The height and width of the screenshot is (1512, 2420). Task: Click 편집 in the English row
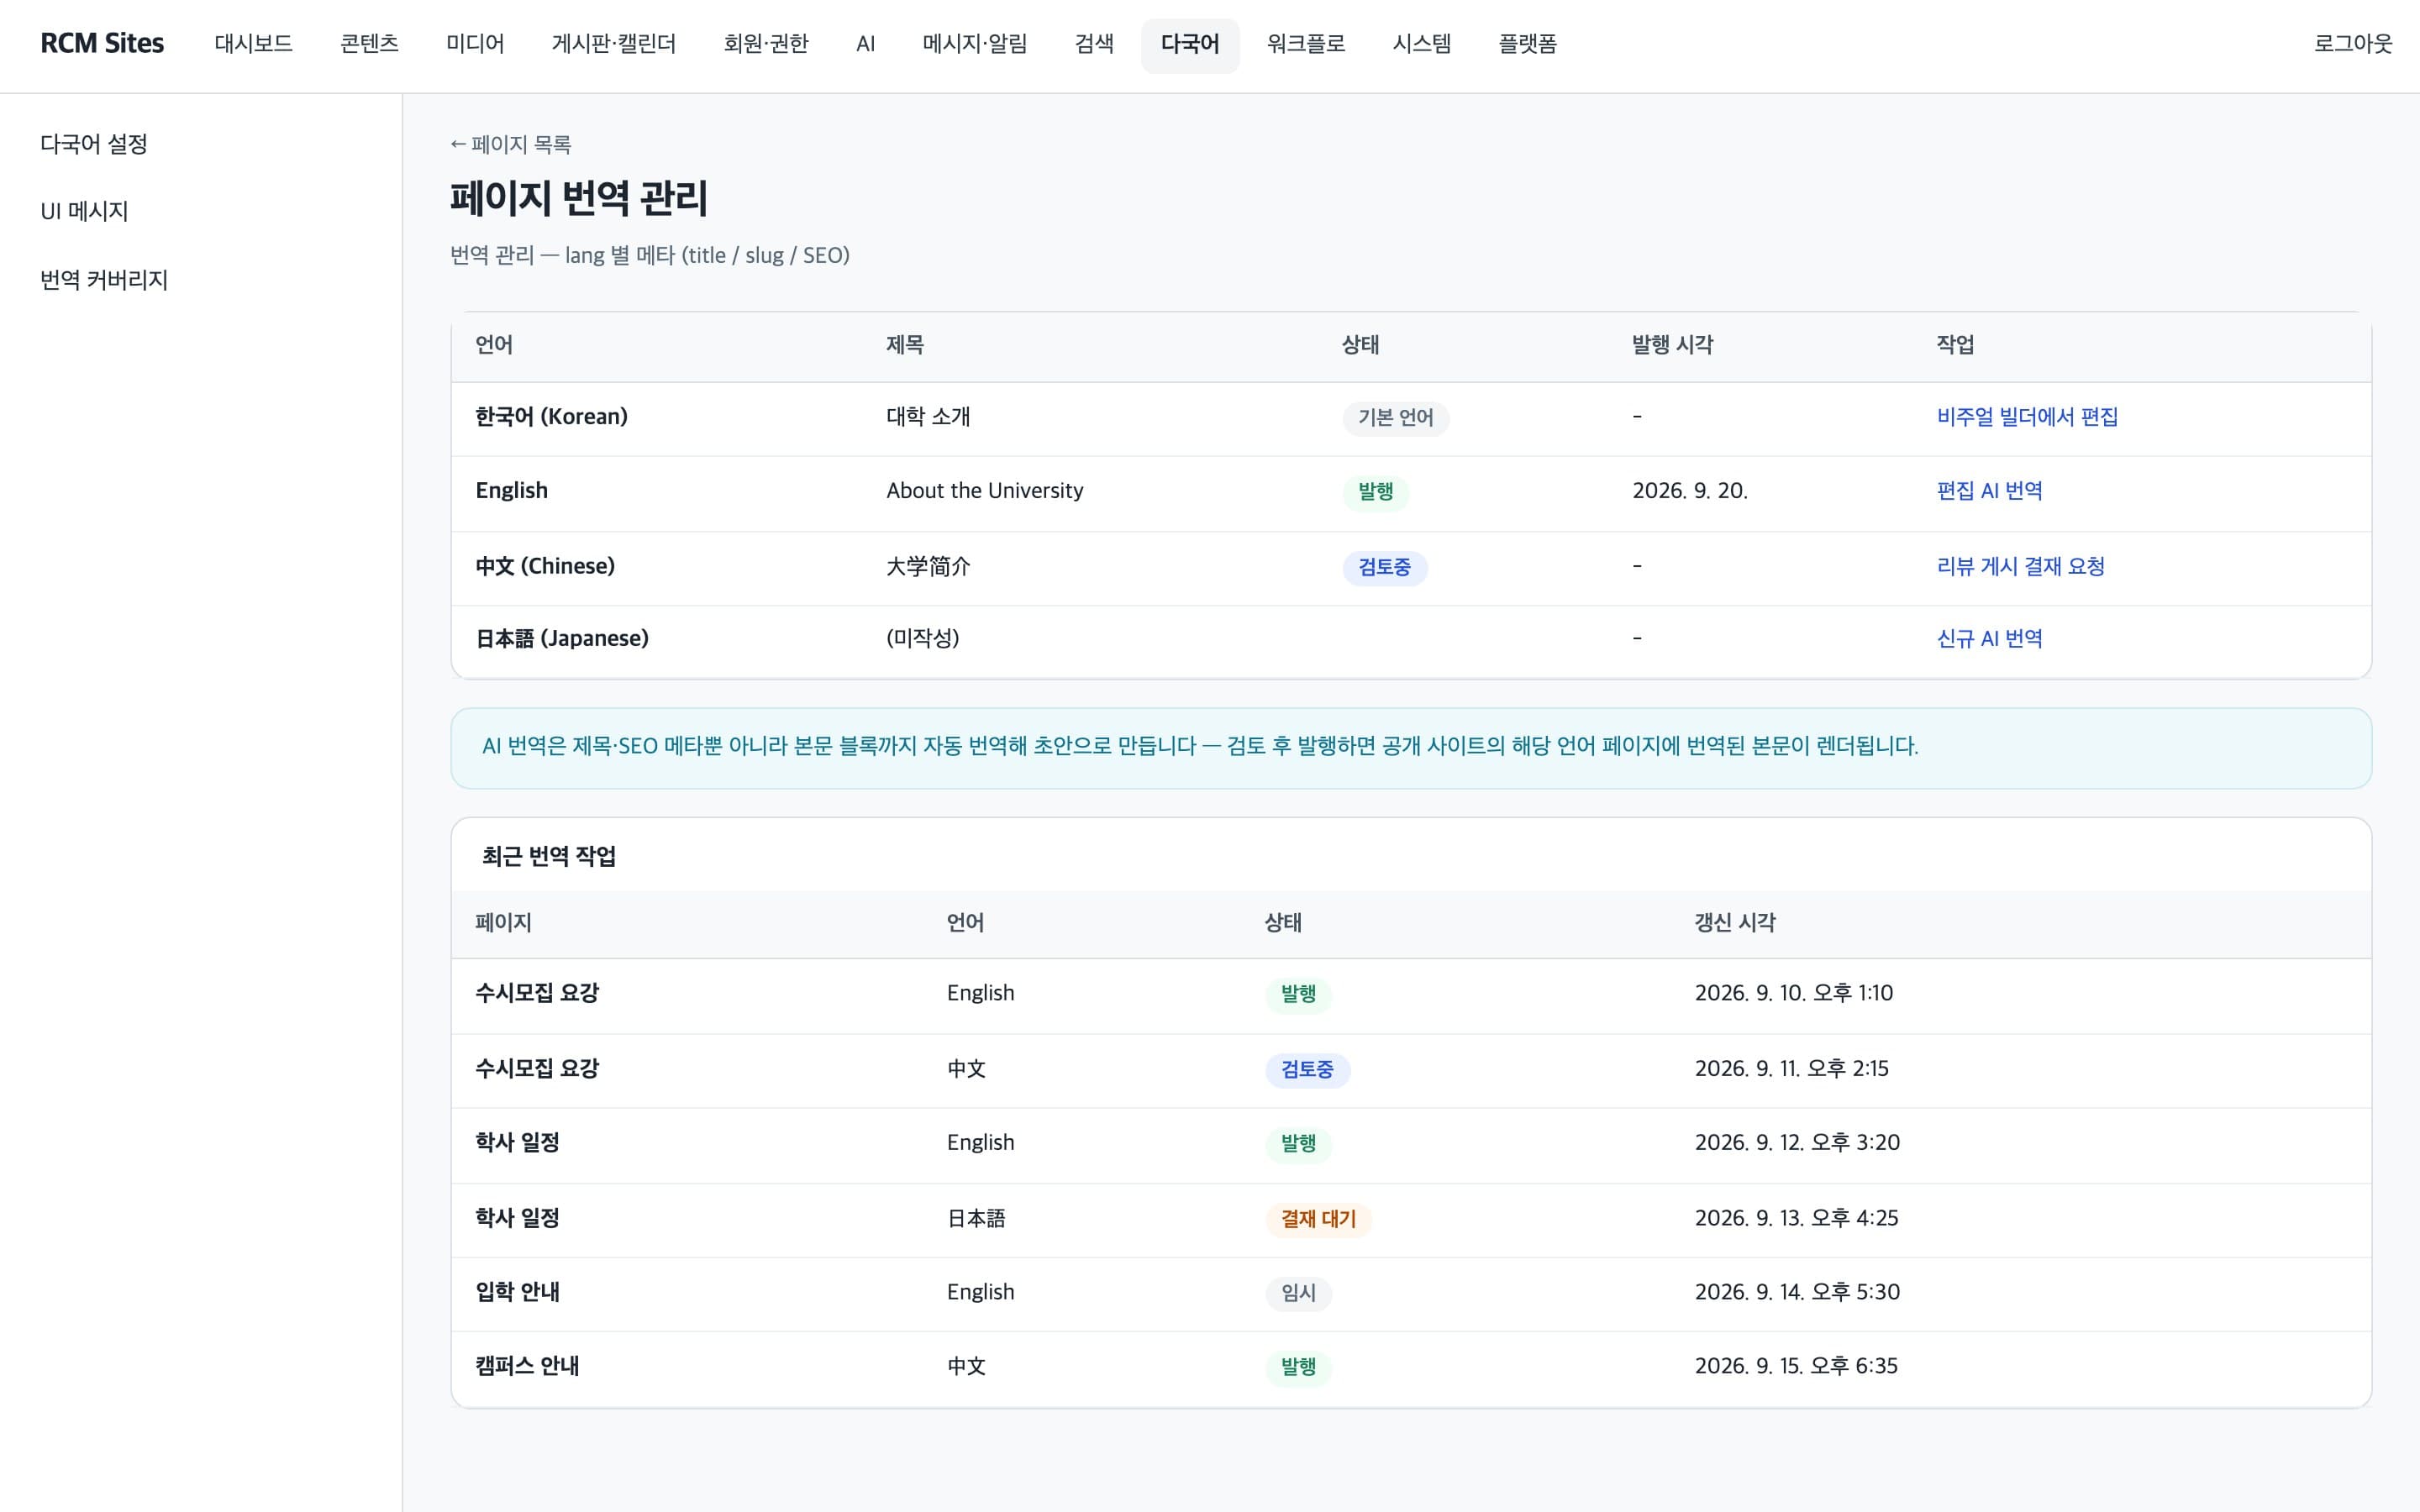coord(1955,491)
